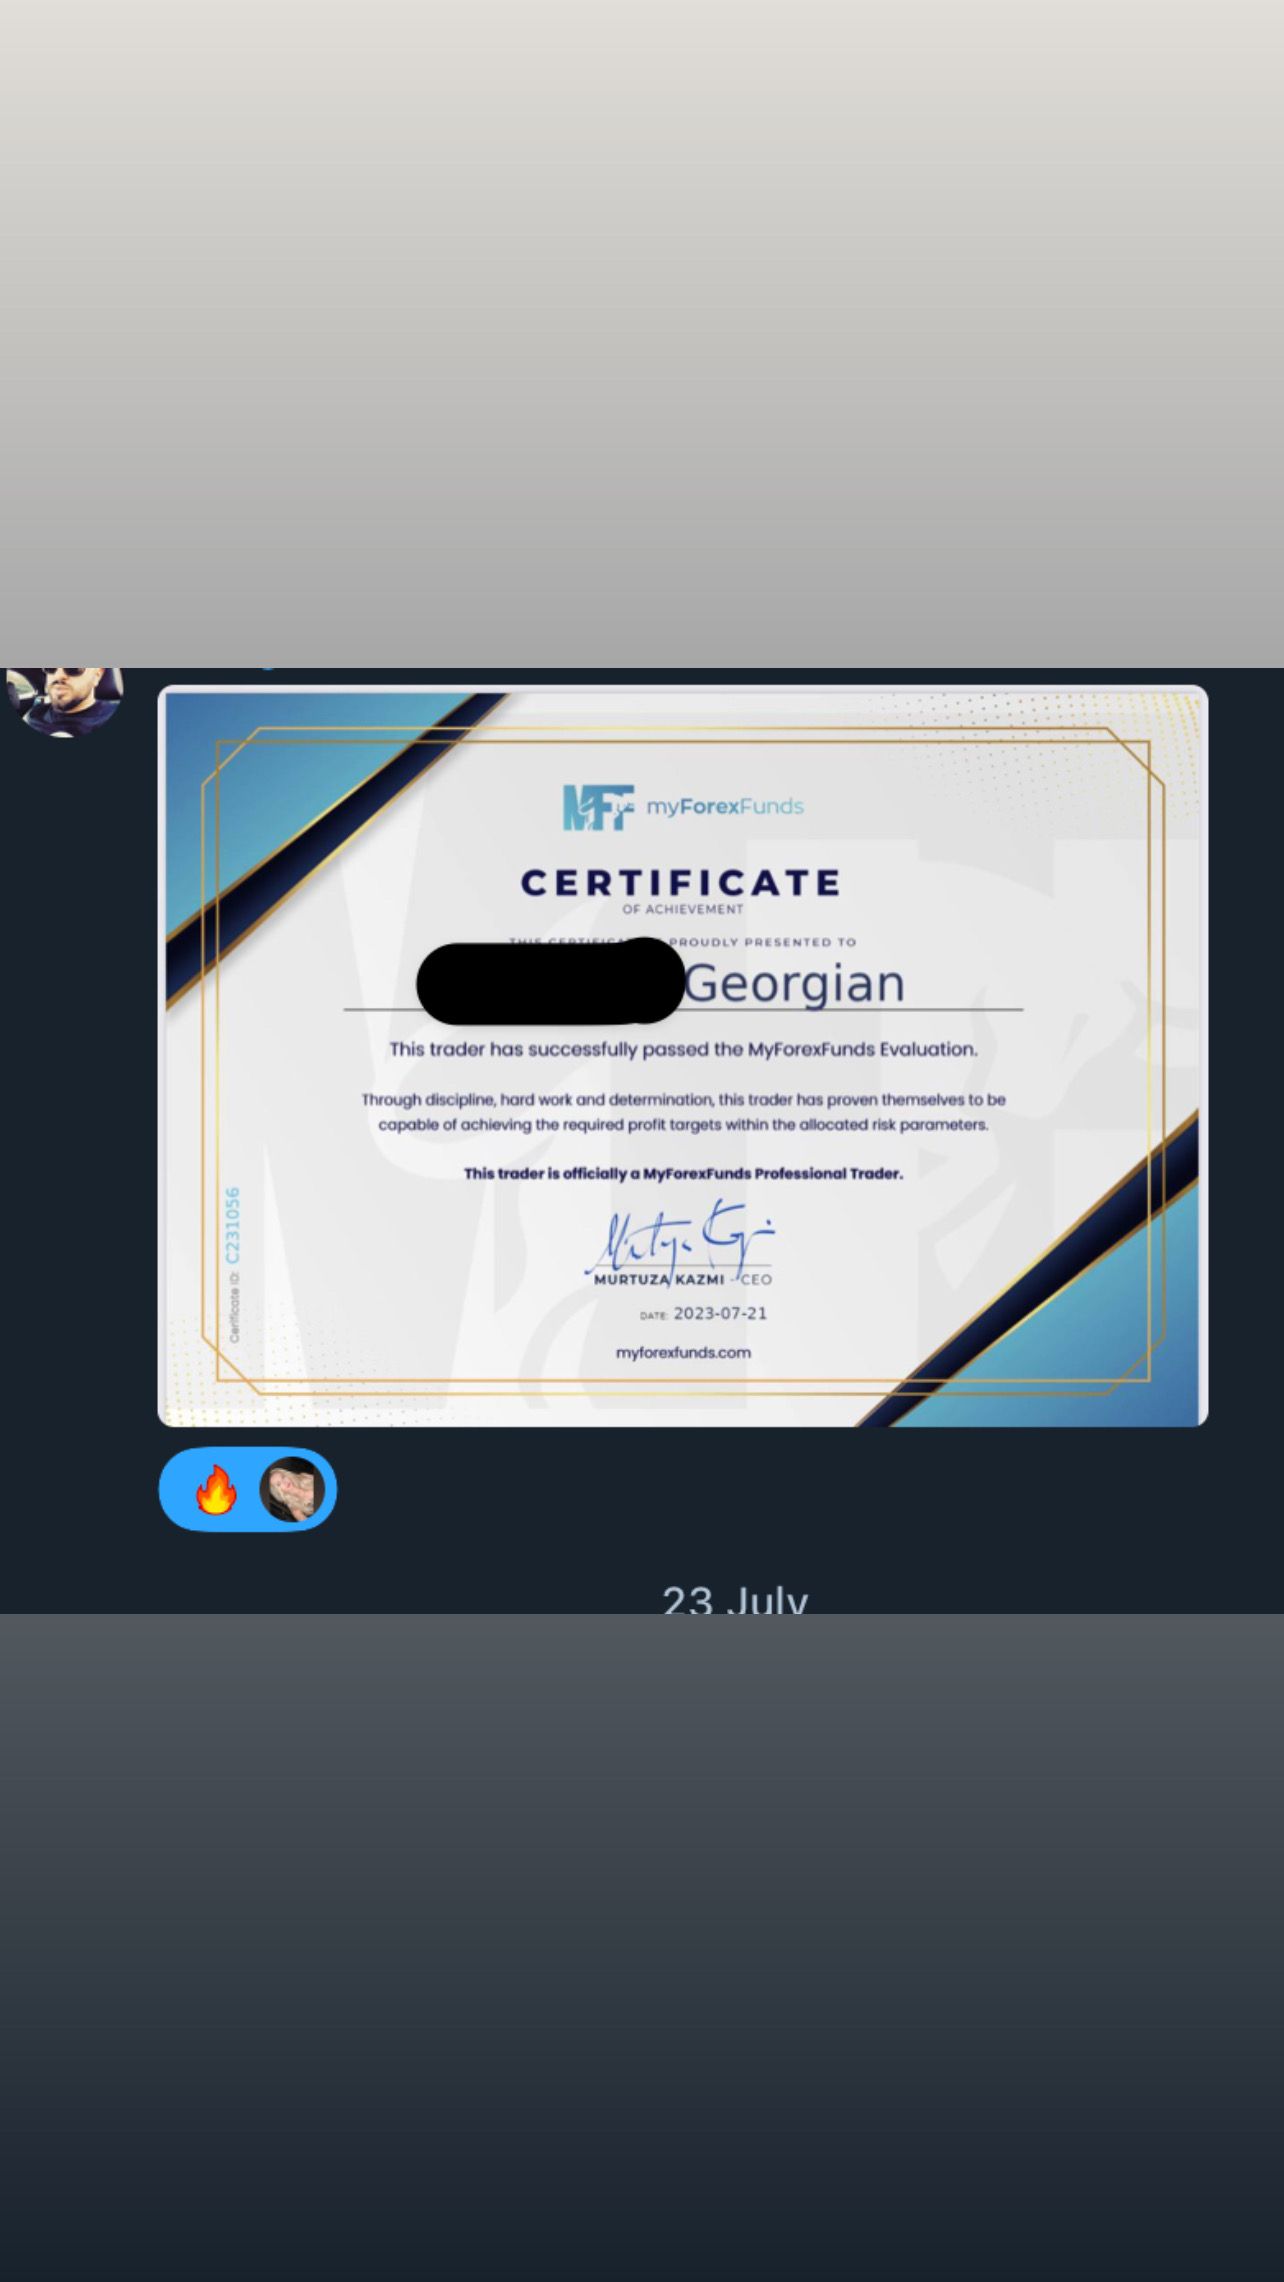Click "This trader has successfully passed" line
Screen dimensions: 1284x2282
pos(683,1049)
